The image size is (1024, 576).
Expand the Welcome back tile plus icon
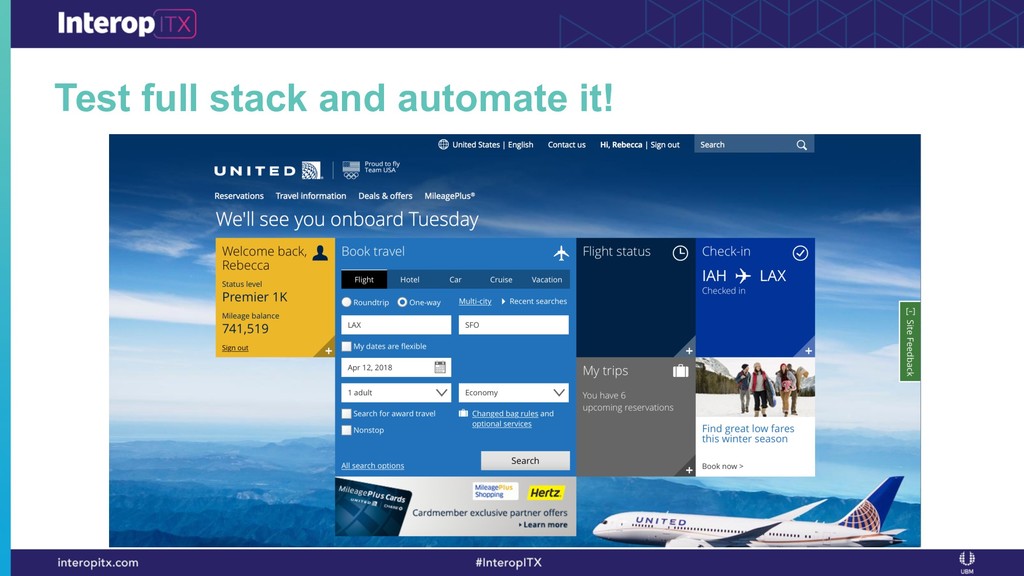pos(328,351)
